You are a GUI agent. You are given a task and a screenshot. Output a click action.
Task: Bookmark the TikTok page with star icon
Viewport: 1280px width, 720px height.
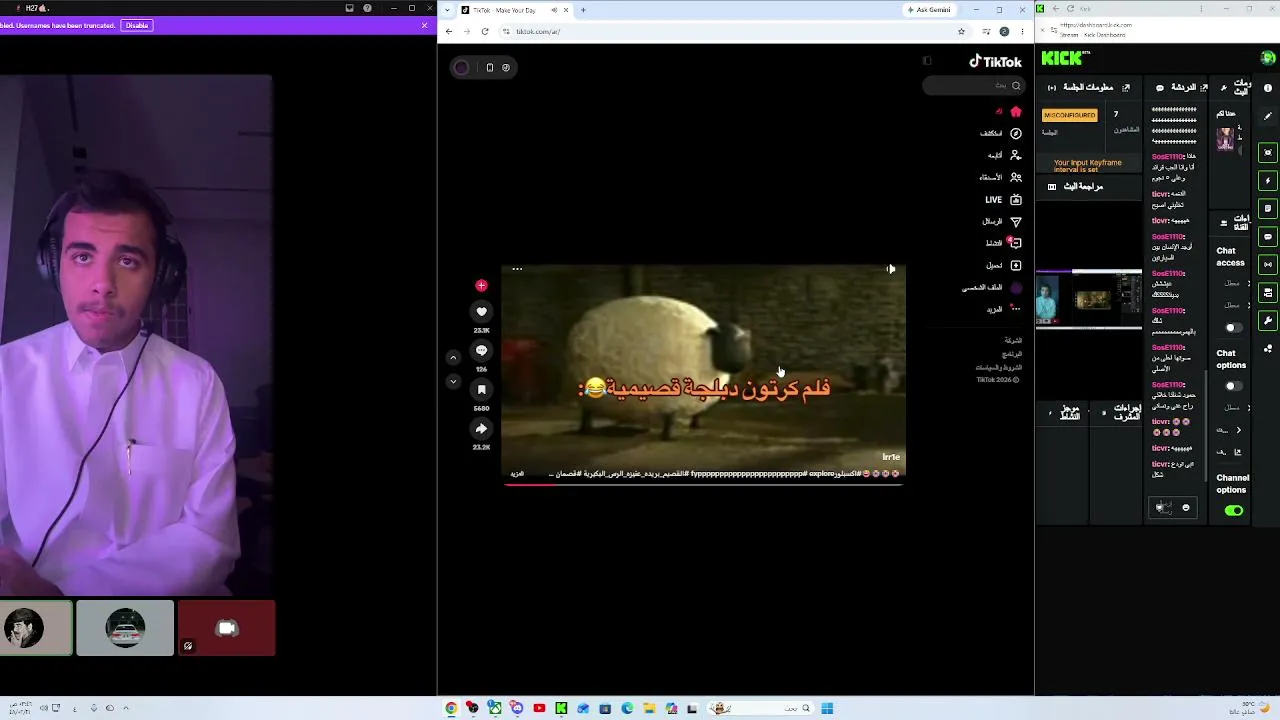[961, 31]
